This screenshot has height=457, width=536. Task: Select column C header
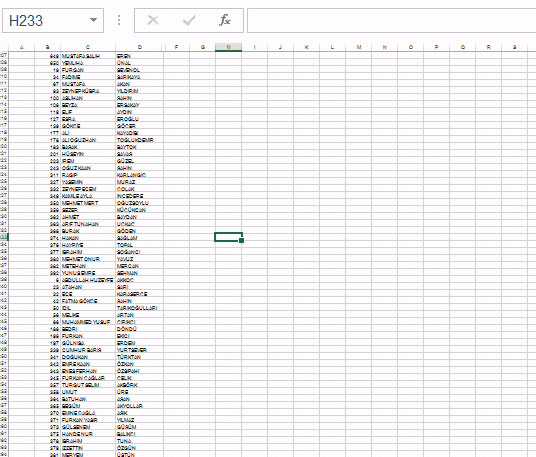tap(88, 47)
